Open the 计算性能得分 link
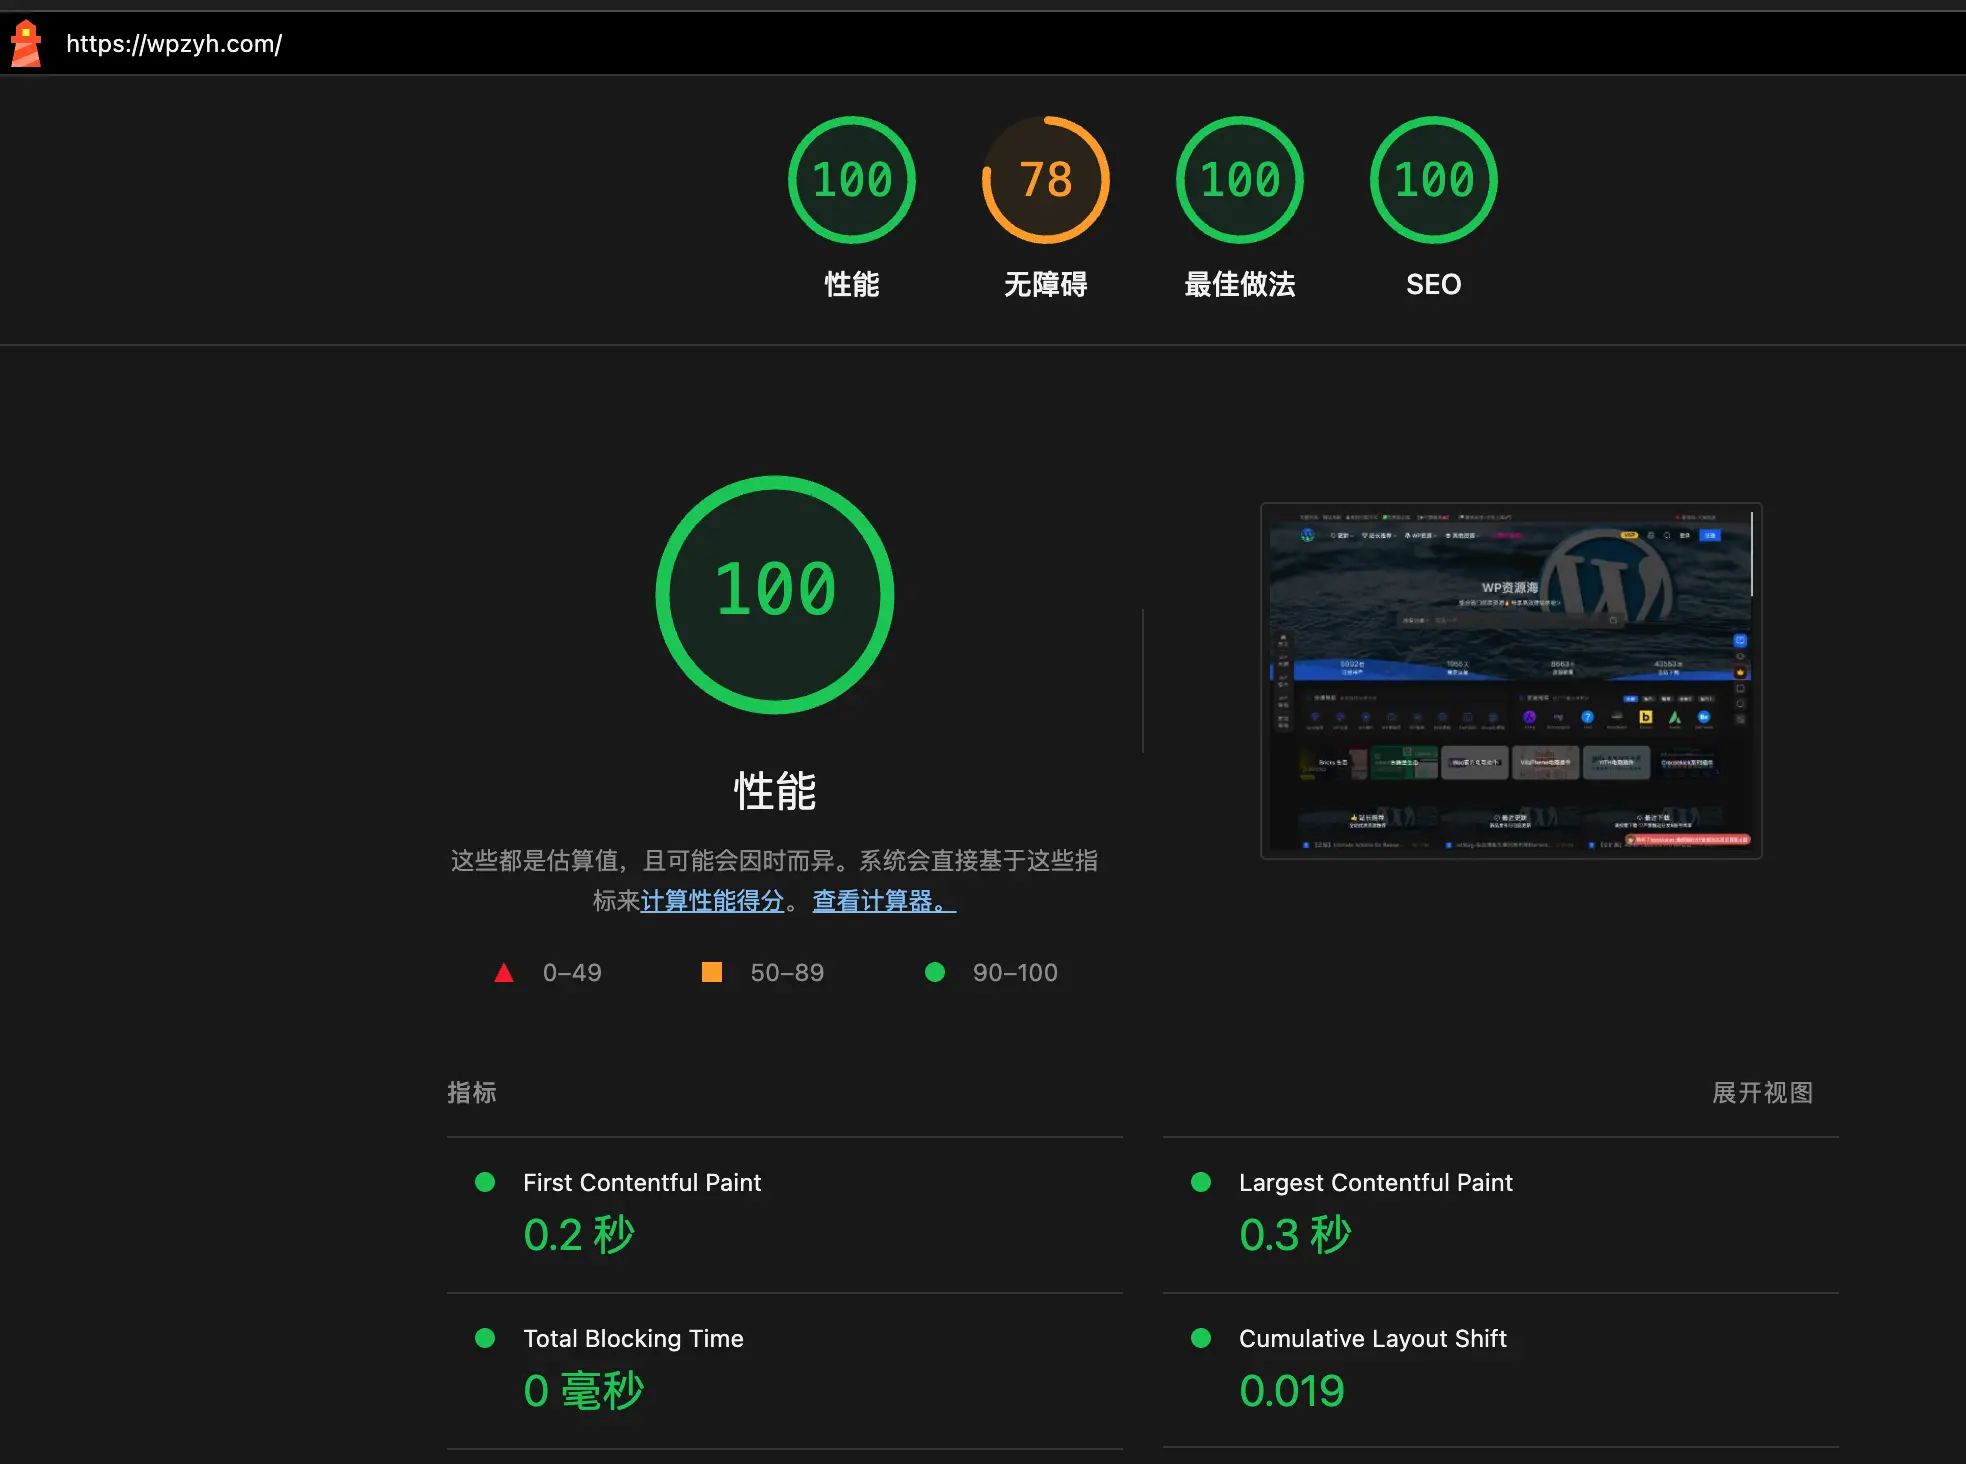The image size is (1966, 1464). click(x=712, y=901)
